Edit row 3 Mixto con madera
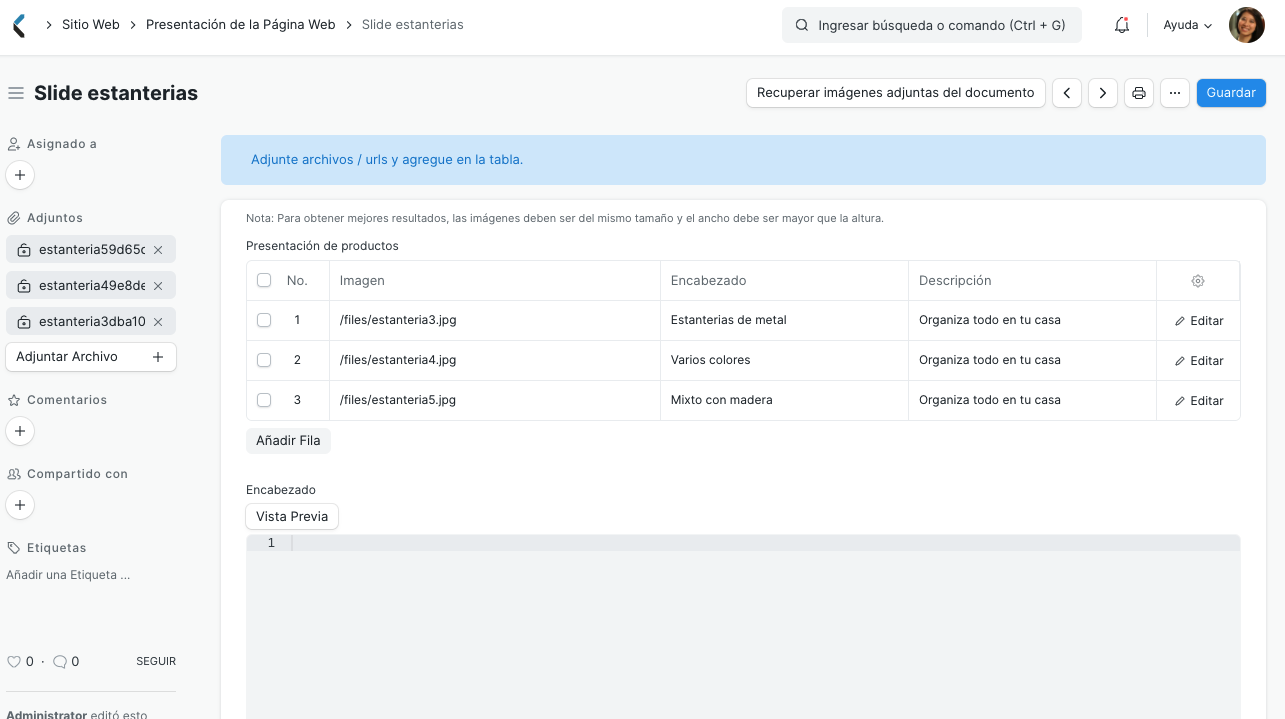Image resolution: width=1285 pixels, height=719 pixels. pos(1199,401)
